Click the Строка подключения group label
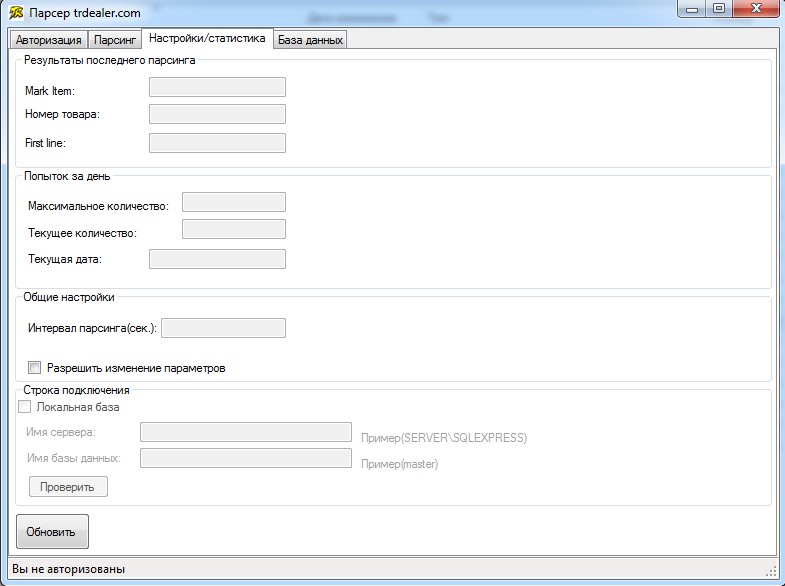The width and height of the screenshot is (785, 586). click(76, 390)
